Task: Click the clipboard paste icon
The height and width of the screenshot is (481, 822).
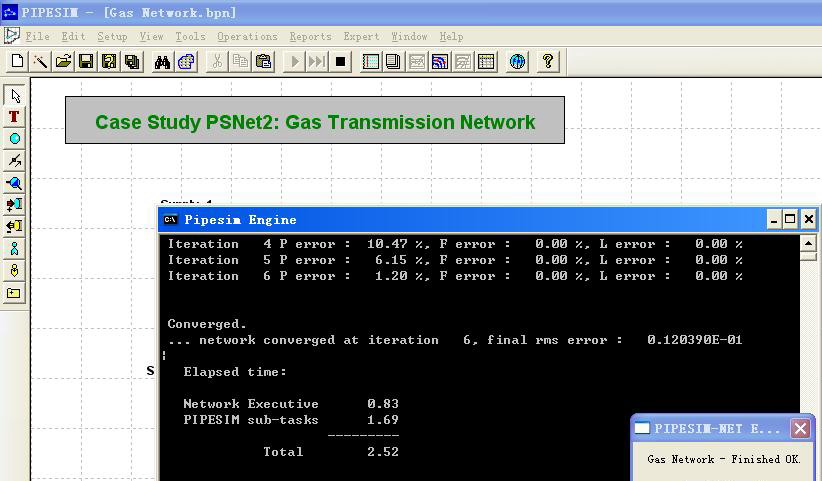Action: [x=263, y=62]
